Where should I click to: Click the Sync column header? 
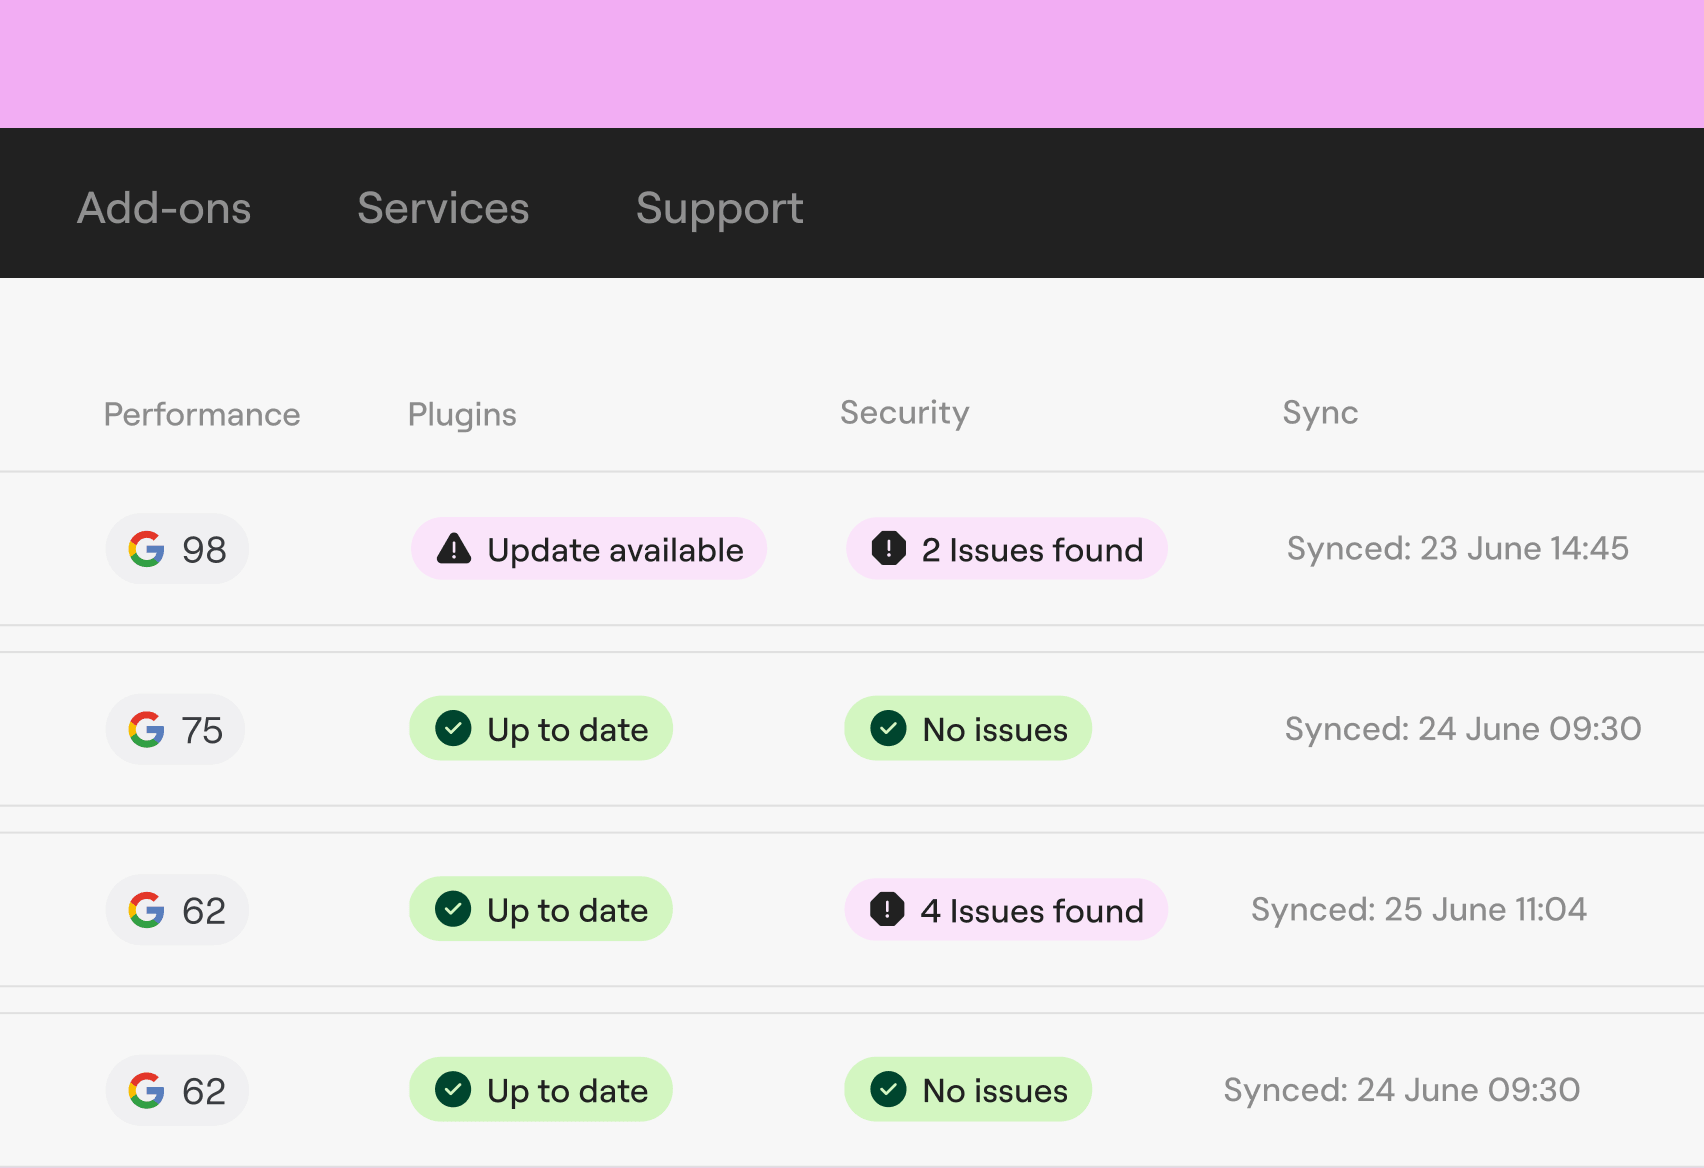[1320, 413]
